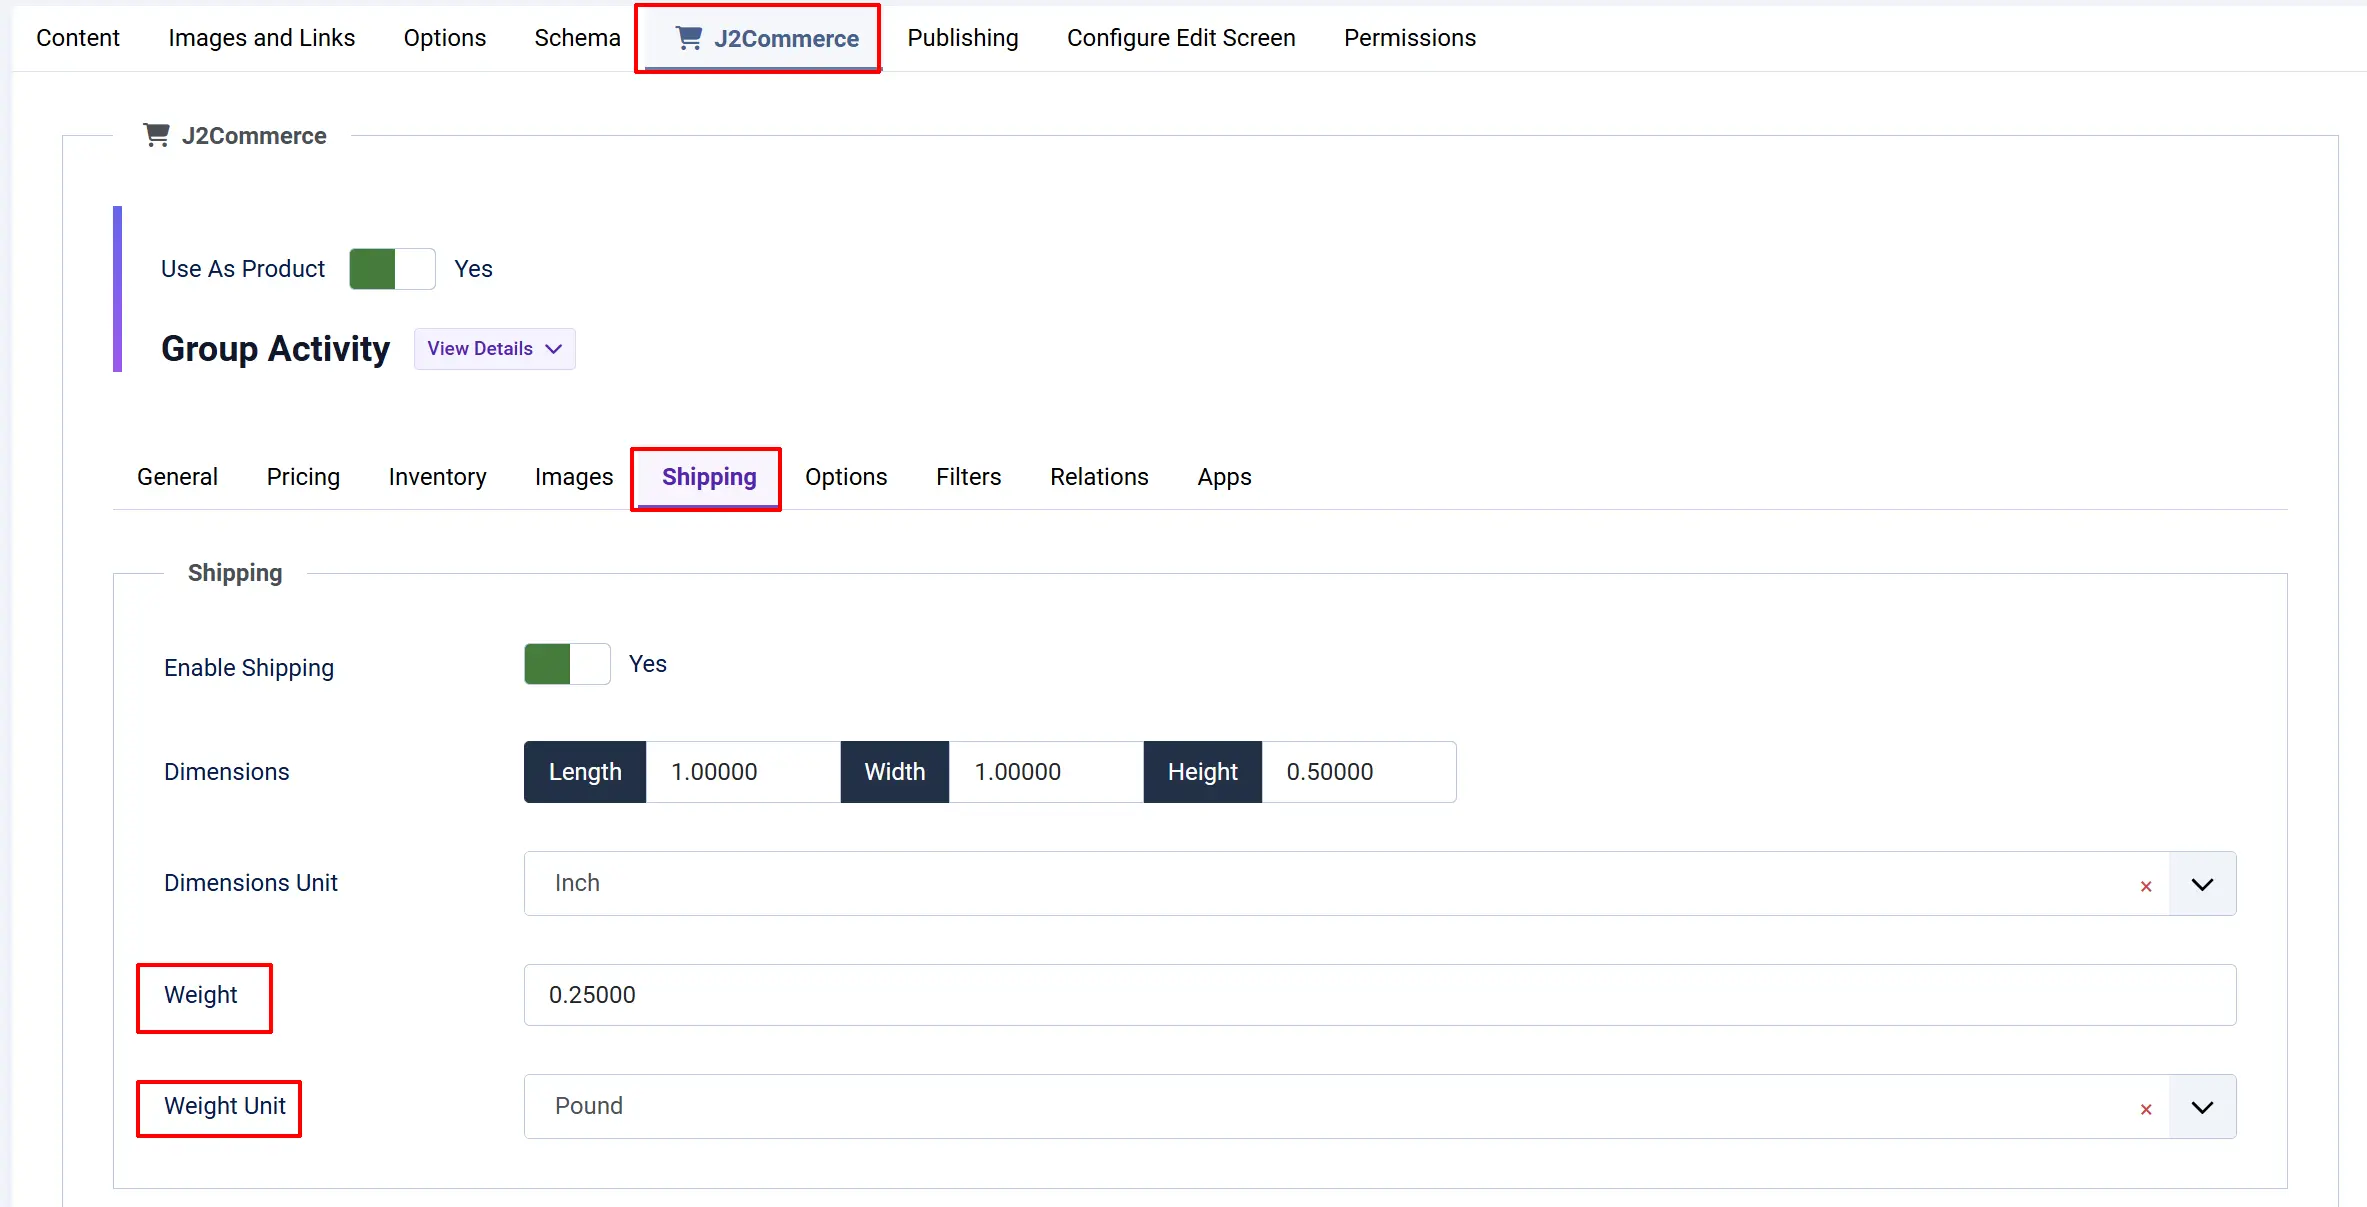The image size is (2367, 1207).
Task: Click the Dimensions Unit label
Action: click(251, 883)
